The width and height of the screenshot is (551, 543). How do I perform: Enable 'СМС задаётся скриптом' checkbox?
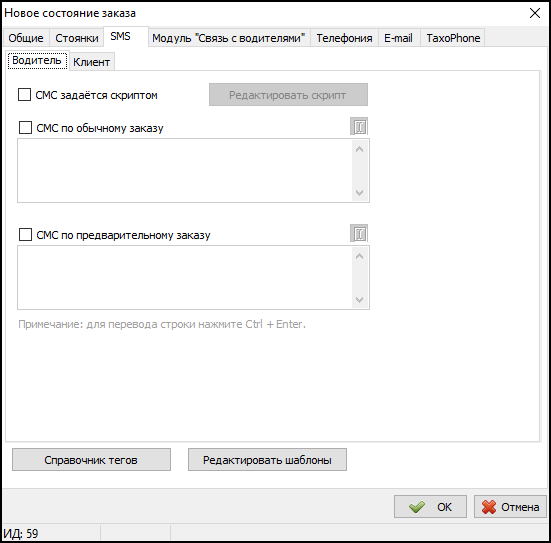[24, 95]
